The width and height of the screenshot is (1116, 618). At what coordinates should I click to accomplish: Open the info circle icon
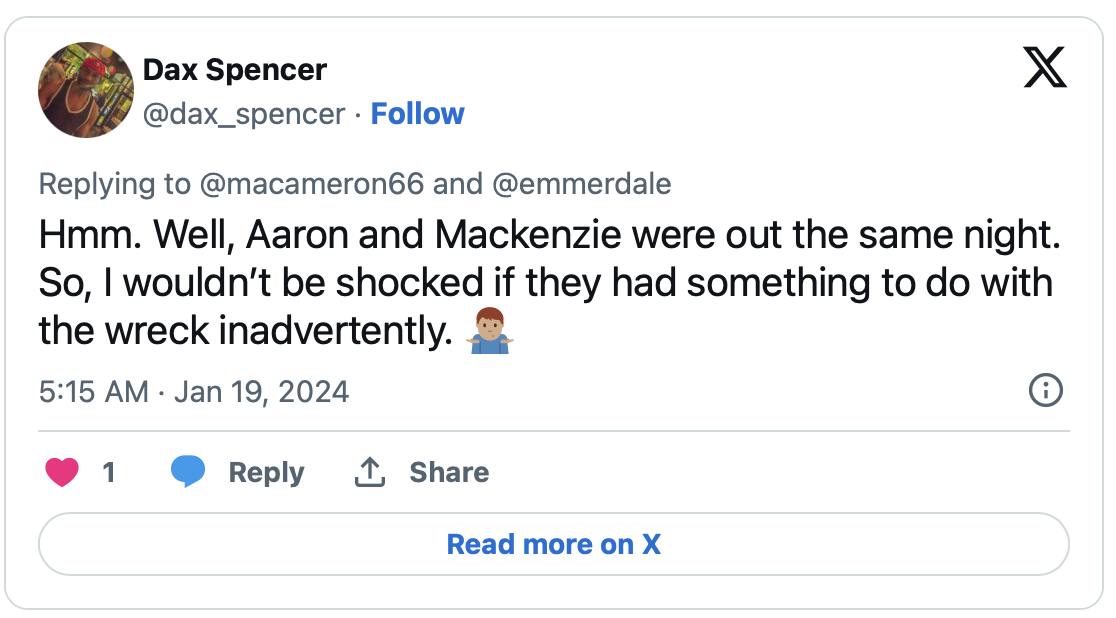point(1045,390)
